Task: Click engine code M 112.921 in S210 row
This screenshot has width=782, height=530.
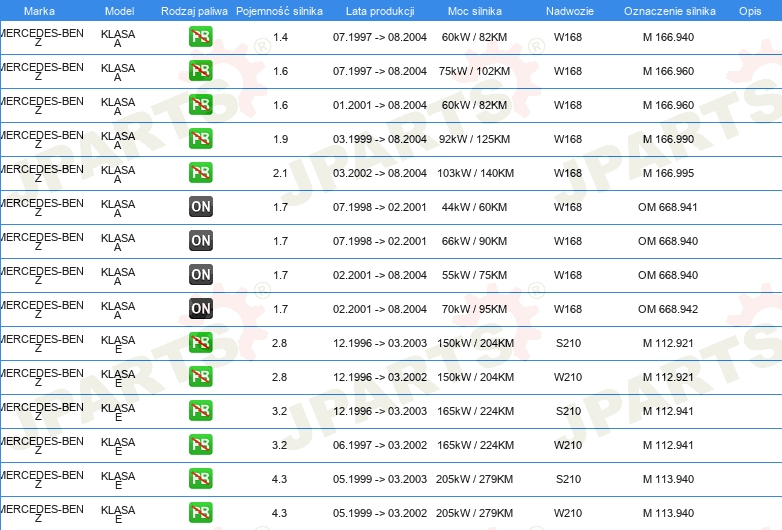Action: [668, 343]
